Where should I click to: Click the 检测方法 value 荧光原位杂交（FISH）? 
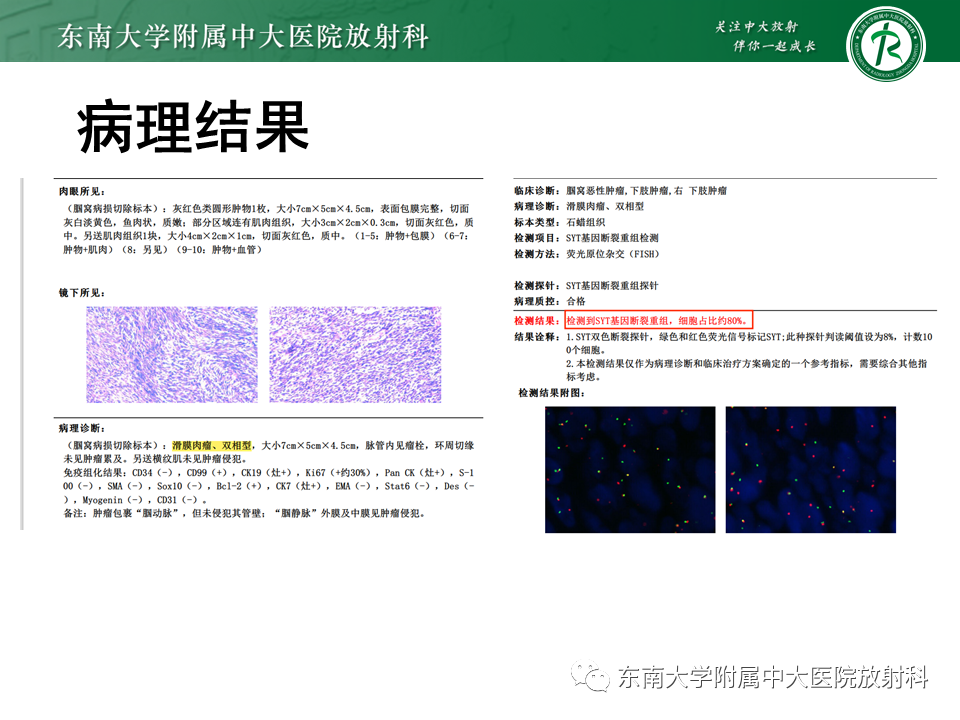click(x=613, y=254)
